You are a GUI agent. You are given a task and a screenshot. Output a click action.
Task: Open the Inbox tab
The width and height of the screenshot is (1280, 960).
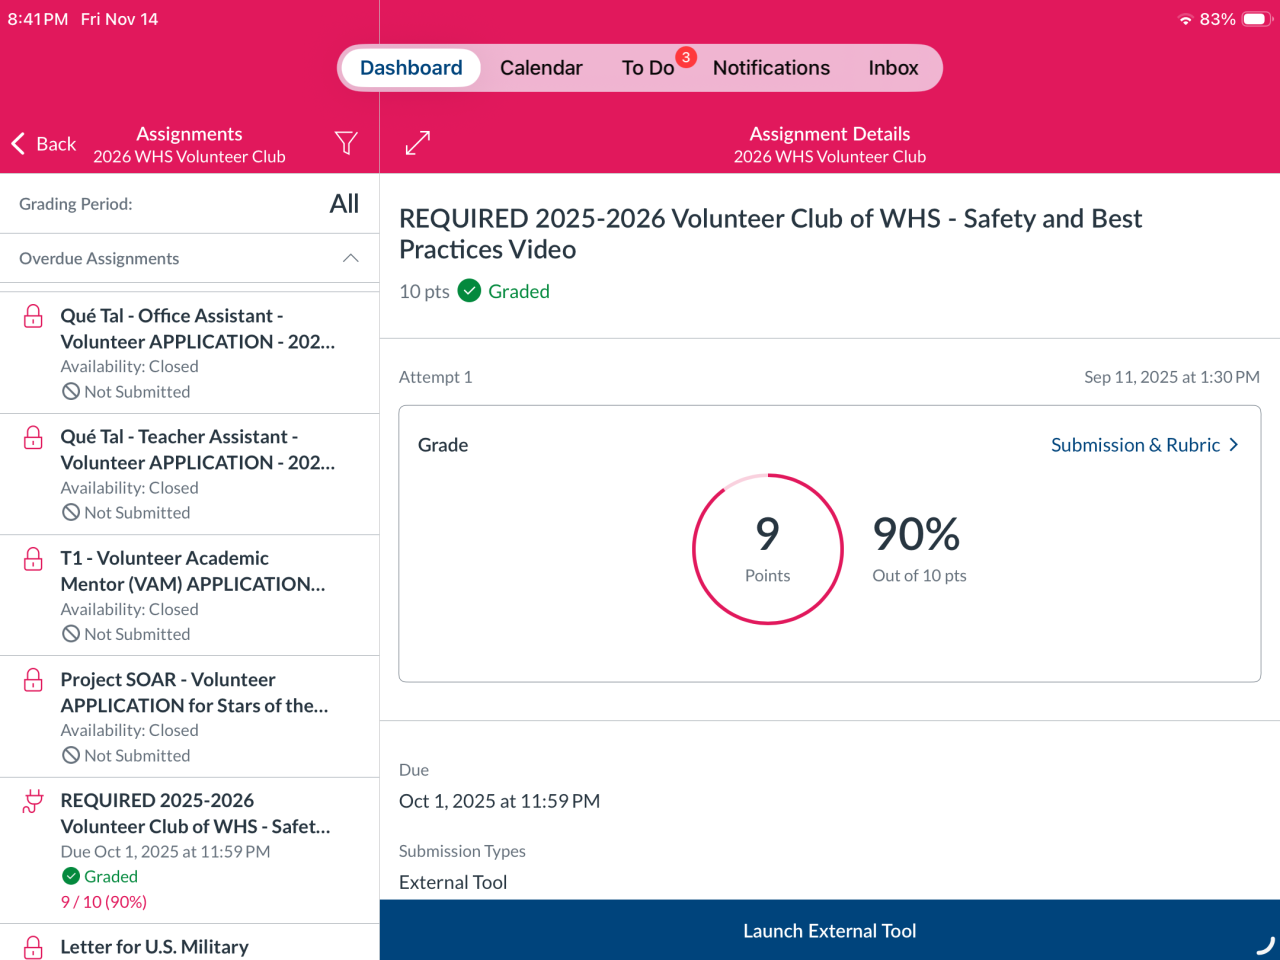pyautogui.click(x=893, y=68)
